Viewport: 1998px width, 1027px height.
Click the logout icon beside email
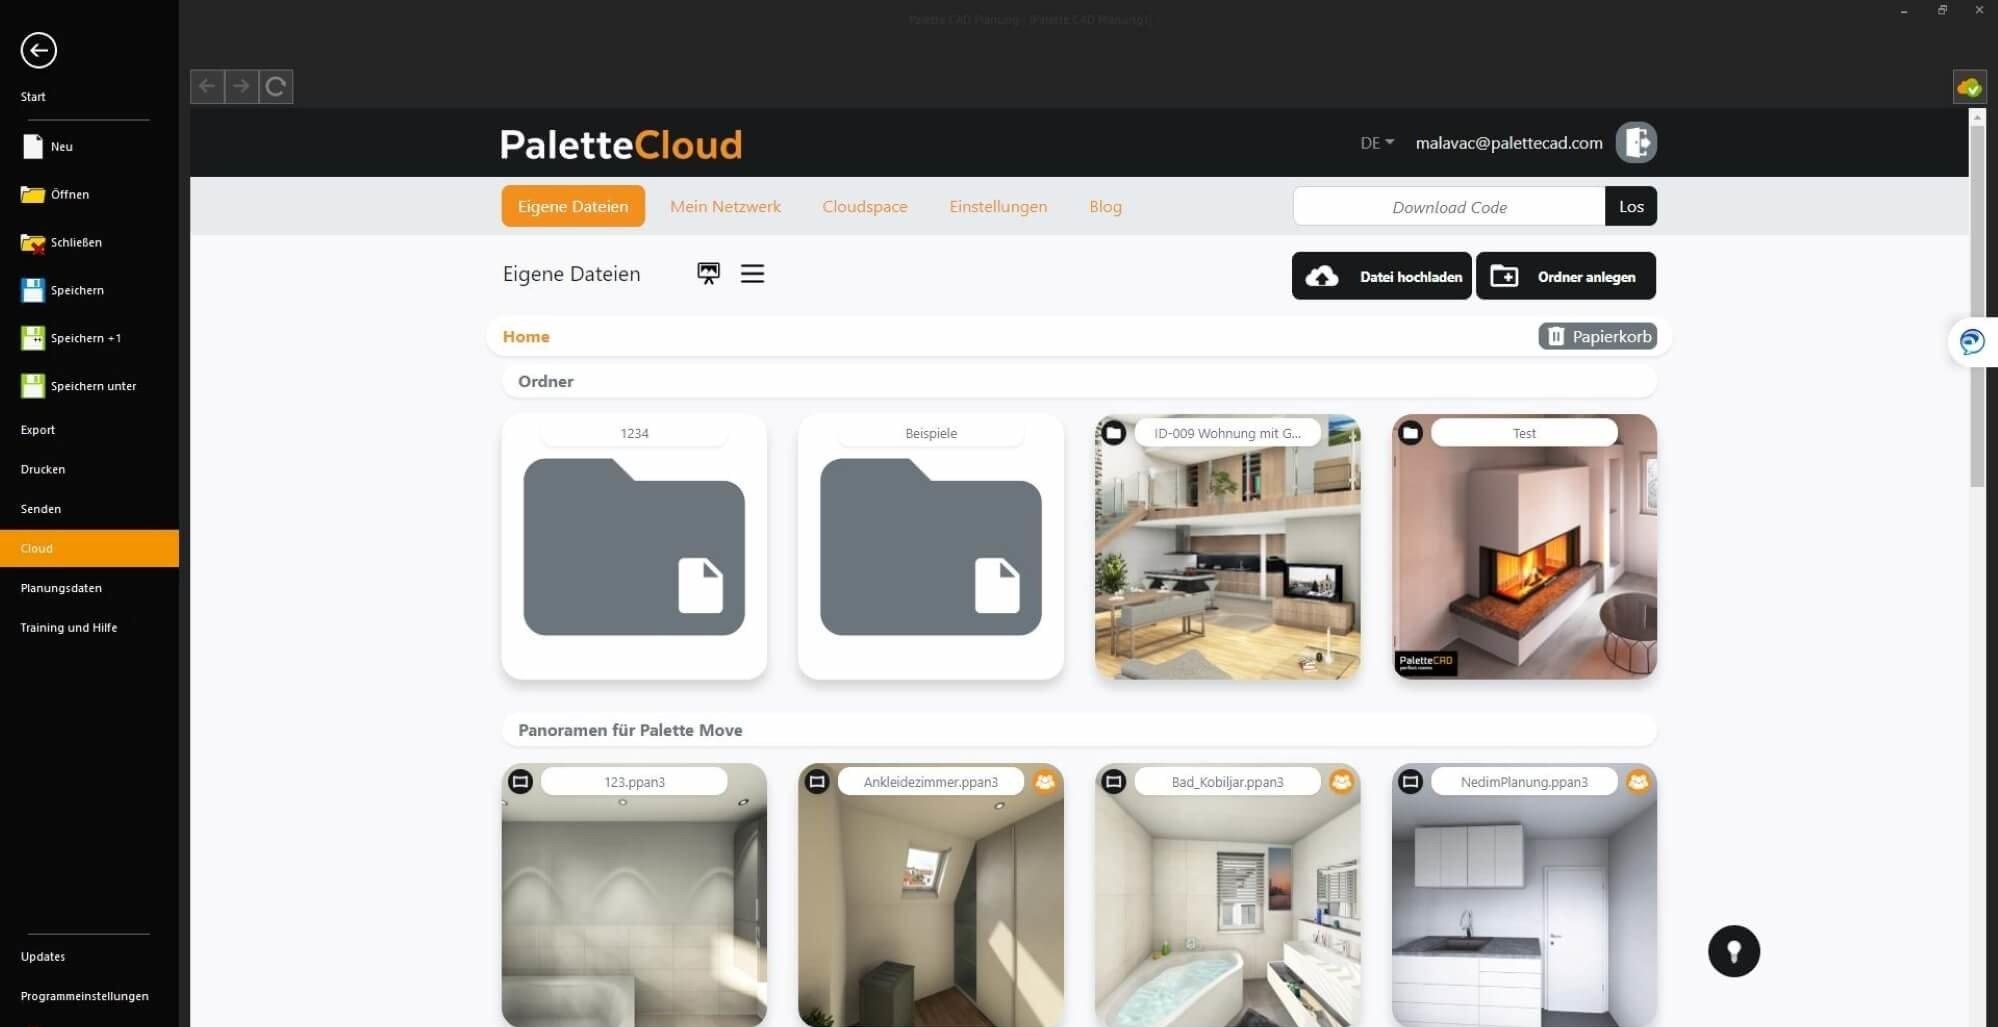1636,143
